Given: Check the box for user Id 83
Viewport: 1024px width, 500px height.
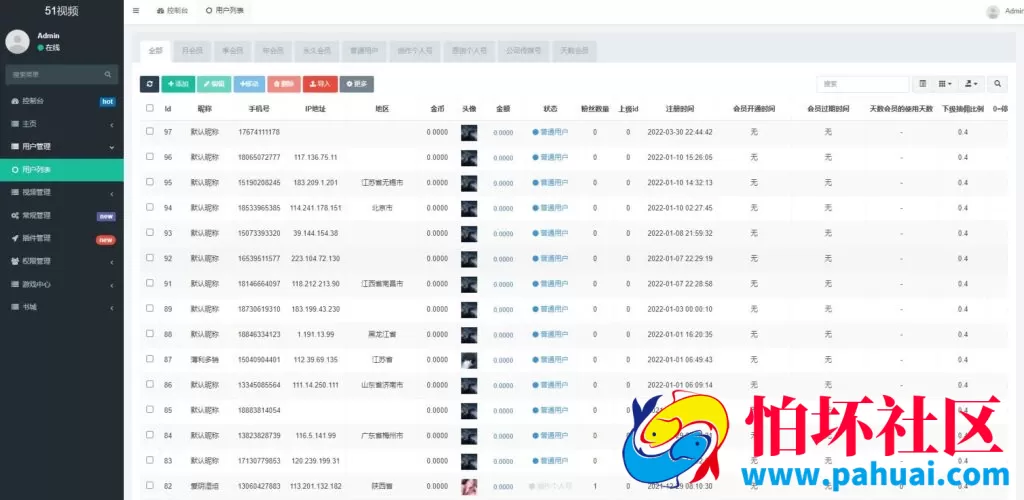Looking at the screenshot, I should 150,460.
